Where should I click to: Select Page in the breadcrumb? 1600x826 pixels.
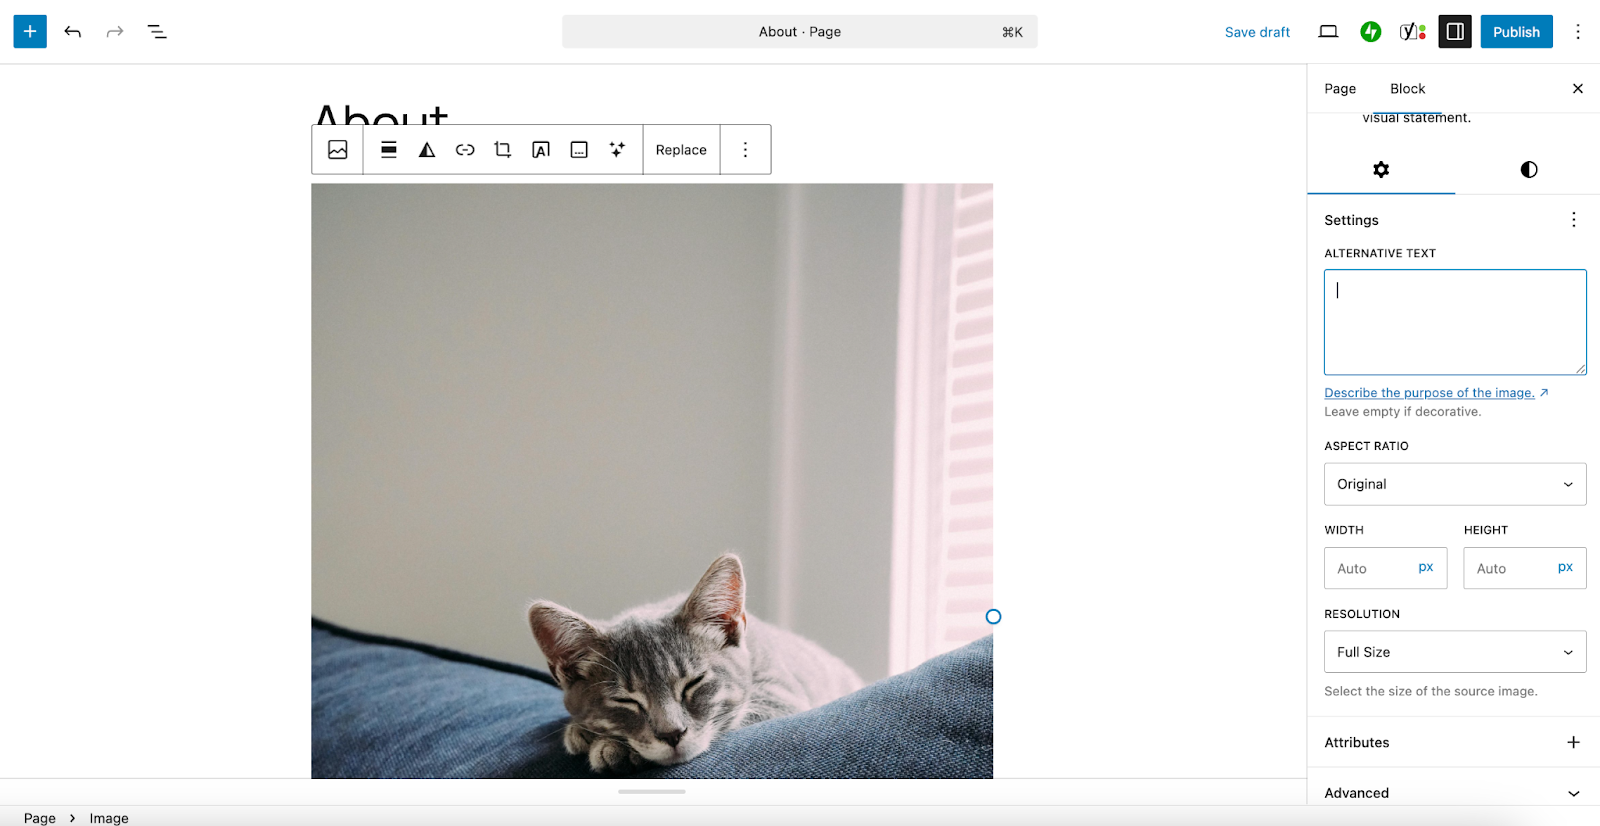tap(40, 818)
